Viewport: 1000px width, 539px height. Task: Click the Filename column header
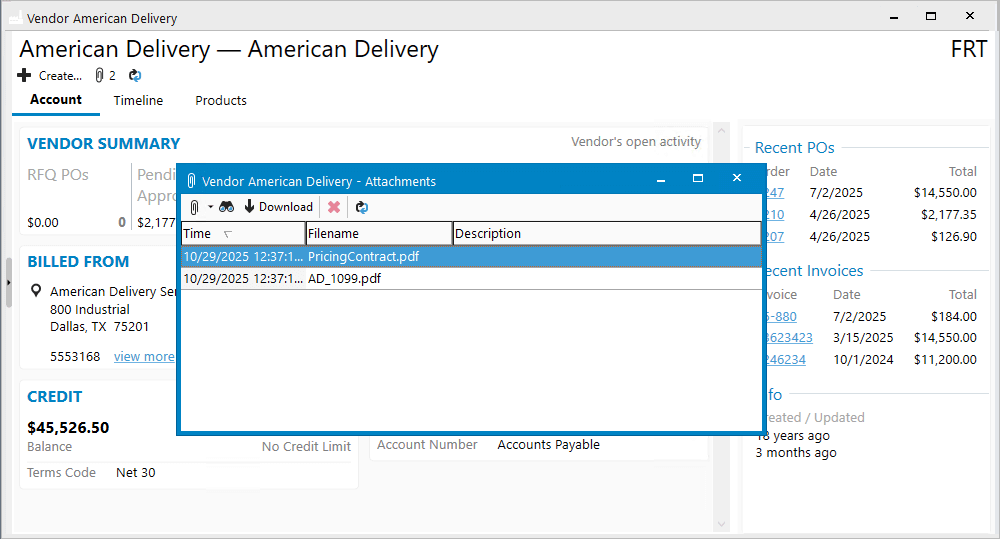click(379, 234)
